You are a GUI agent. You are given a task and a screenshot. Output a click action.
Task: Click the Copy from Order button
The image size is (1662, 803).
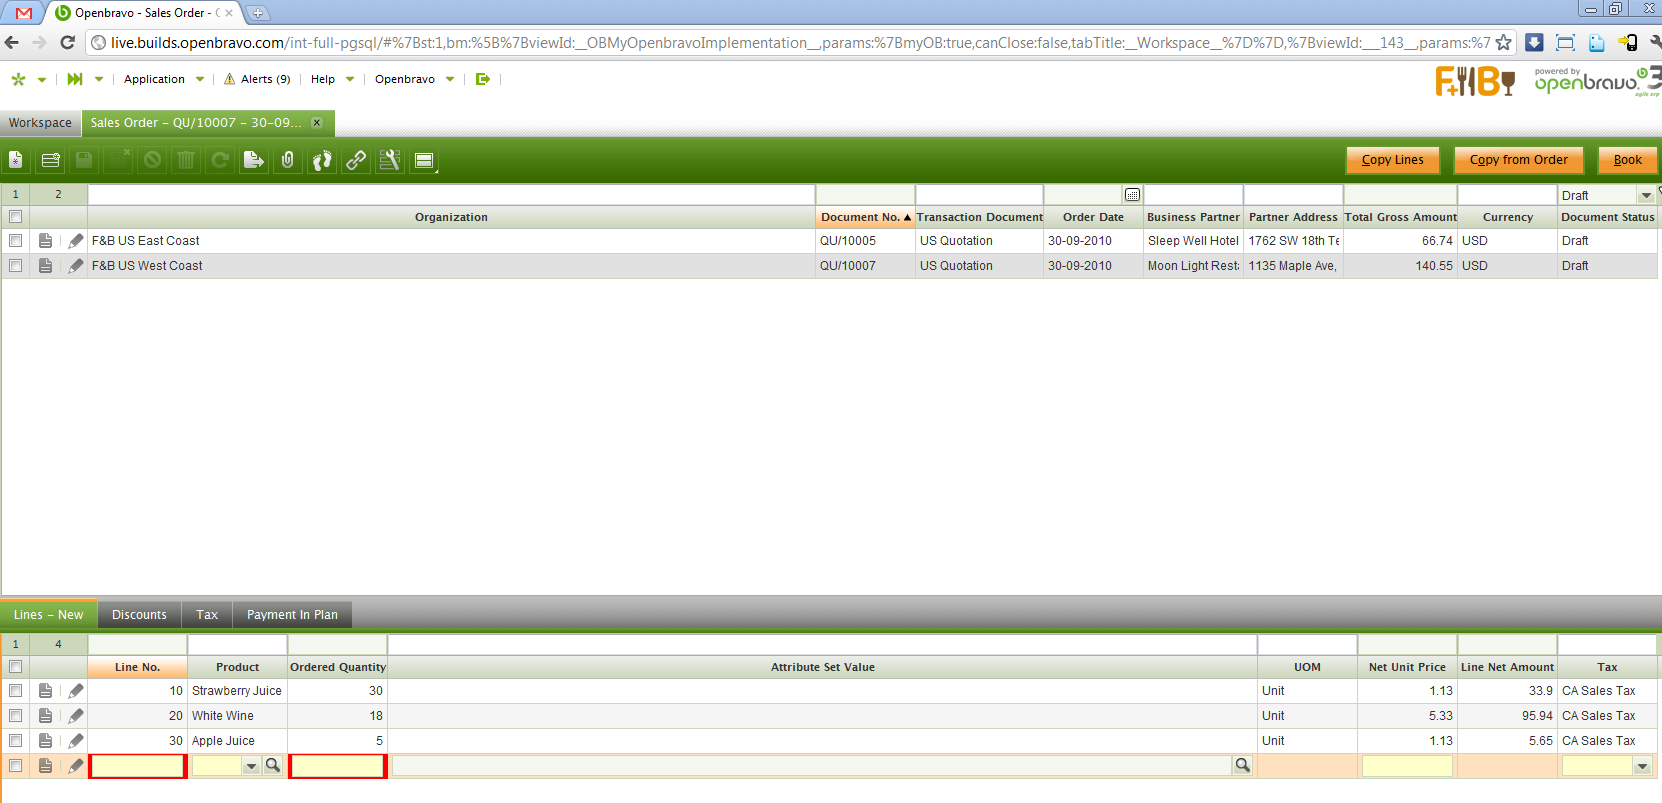pyautogui.click(x=1519, y=160)
